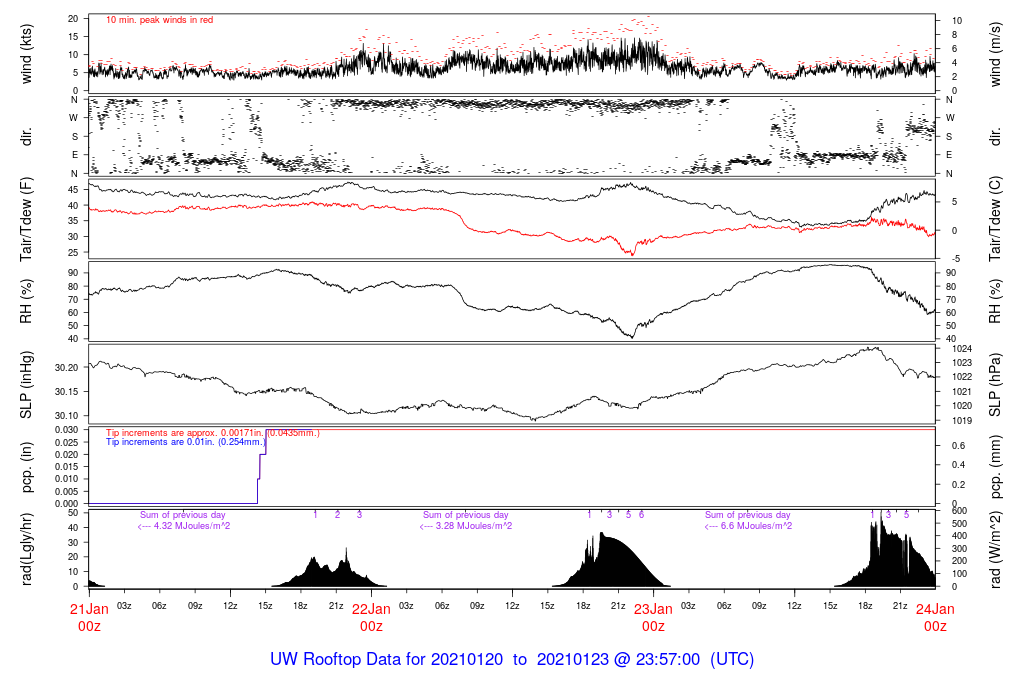
Task: Click the '3.28 MJoules/m^2' sum label
Action: 466,526
